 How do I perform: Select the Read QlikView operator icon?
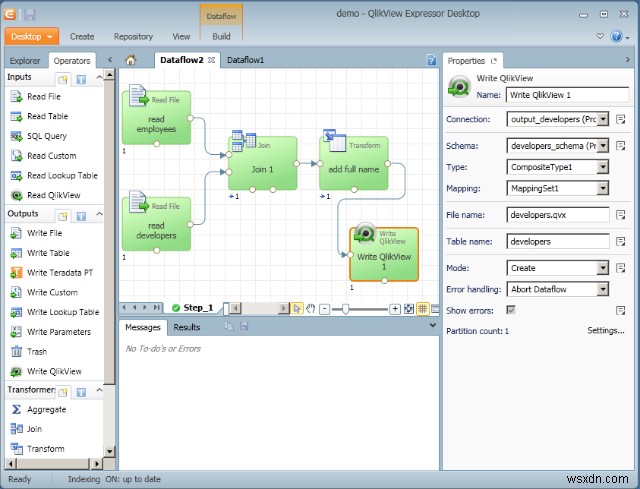pos(16,196)
